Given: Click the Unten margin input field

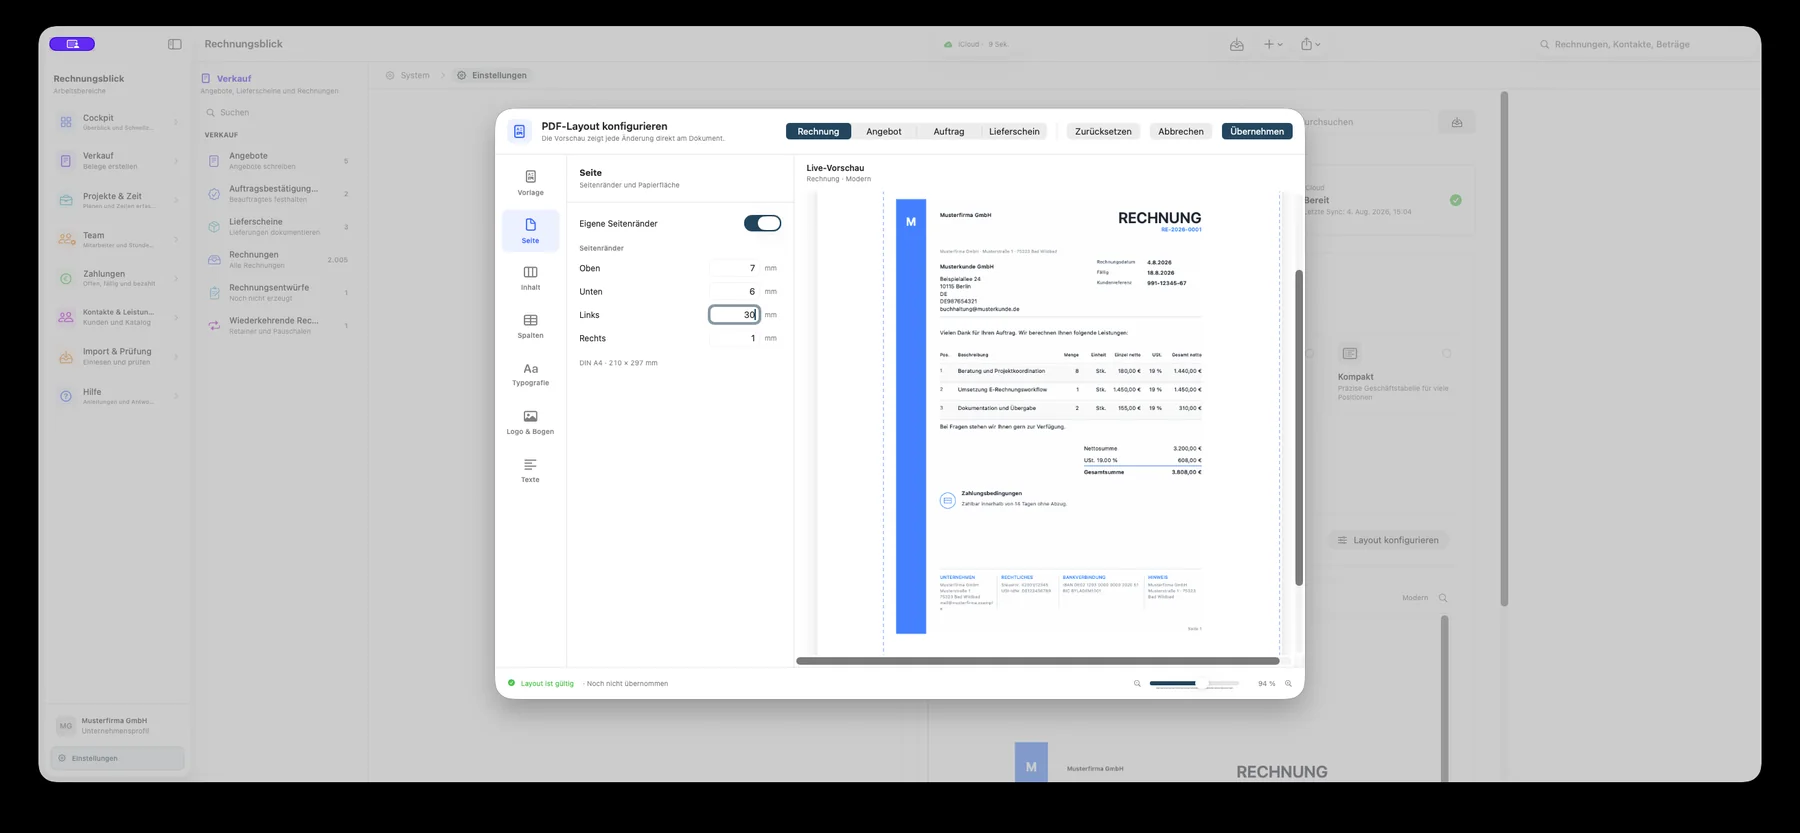Looking at the screenshot, I should tap(735, 292).
